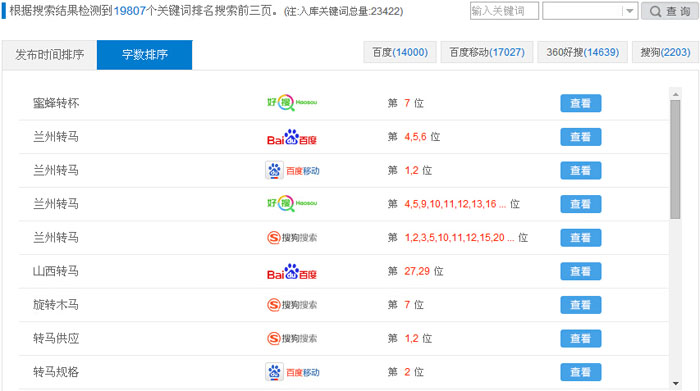This screenshot has width=700, height=391.
Task: Click 查看 for 兰州转马 Haosou row
Action: coord(581,204)
